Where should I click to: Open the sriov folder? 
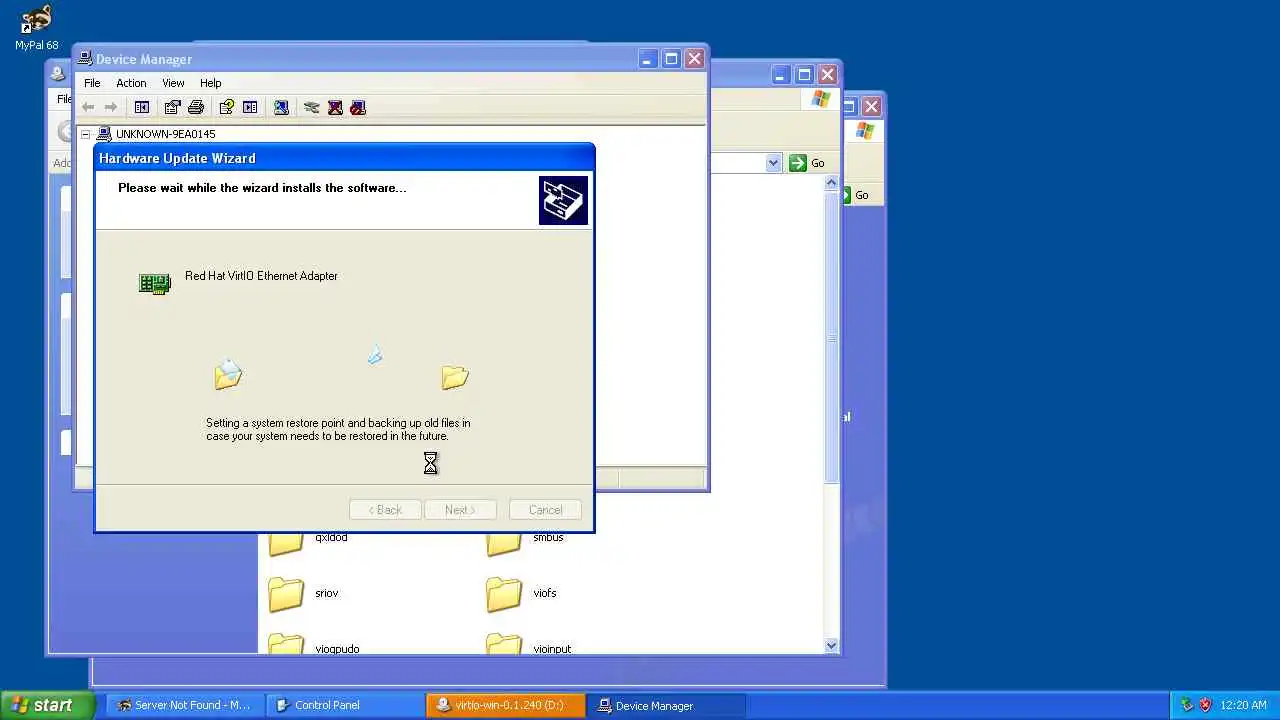286,593
